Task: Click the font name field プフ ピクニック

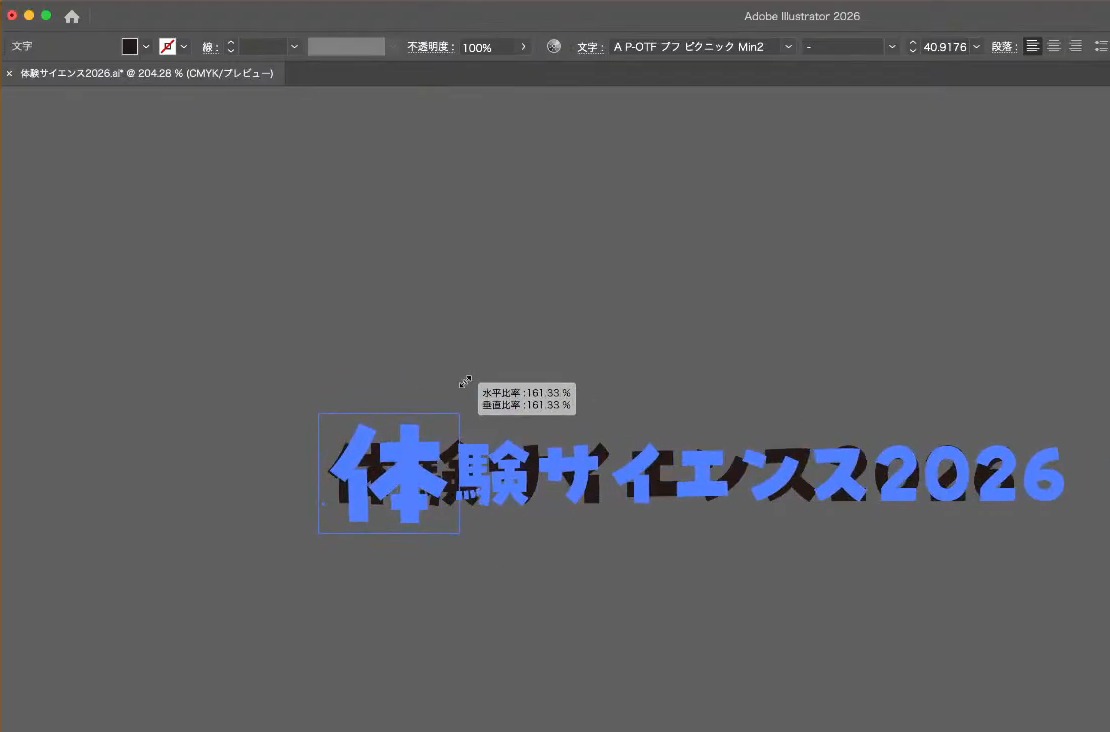Action: [695, 47]
